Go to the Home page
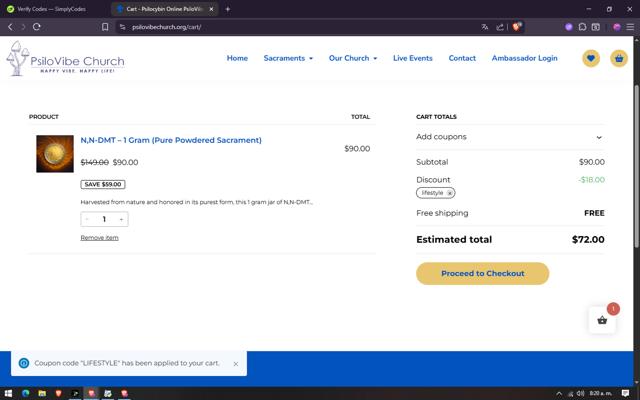The image size is (640, 400). pyautogui.click(x=237, y=58)
